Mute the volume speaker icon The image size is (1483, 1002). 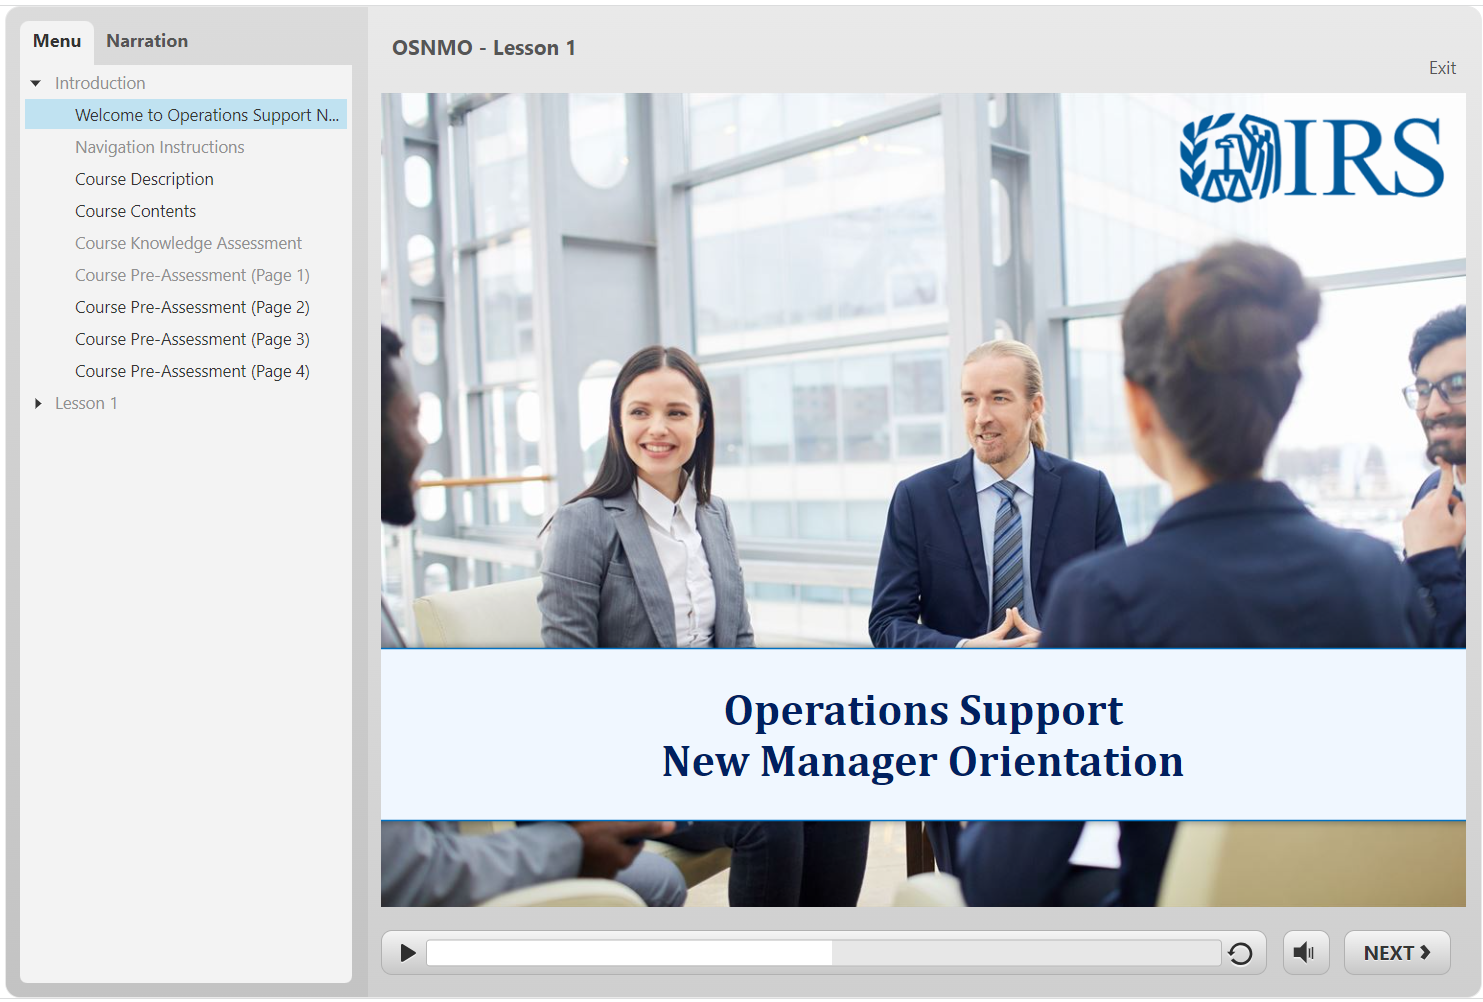(1306, 953)
